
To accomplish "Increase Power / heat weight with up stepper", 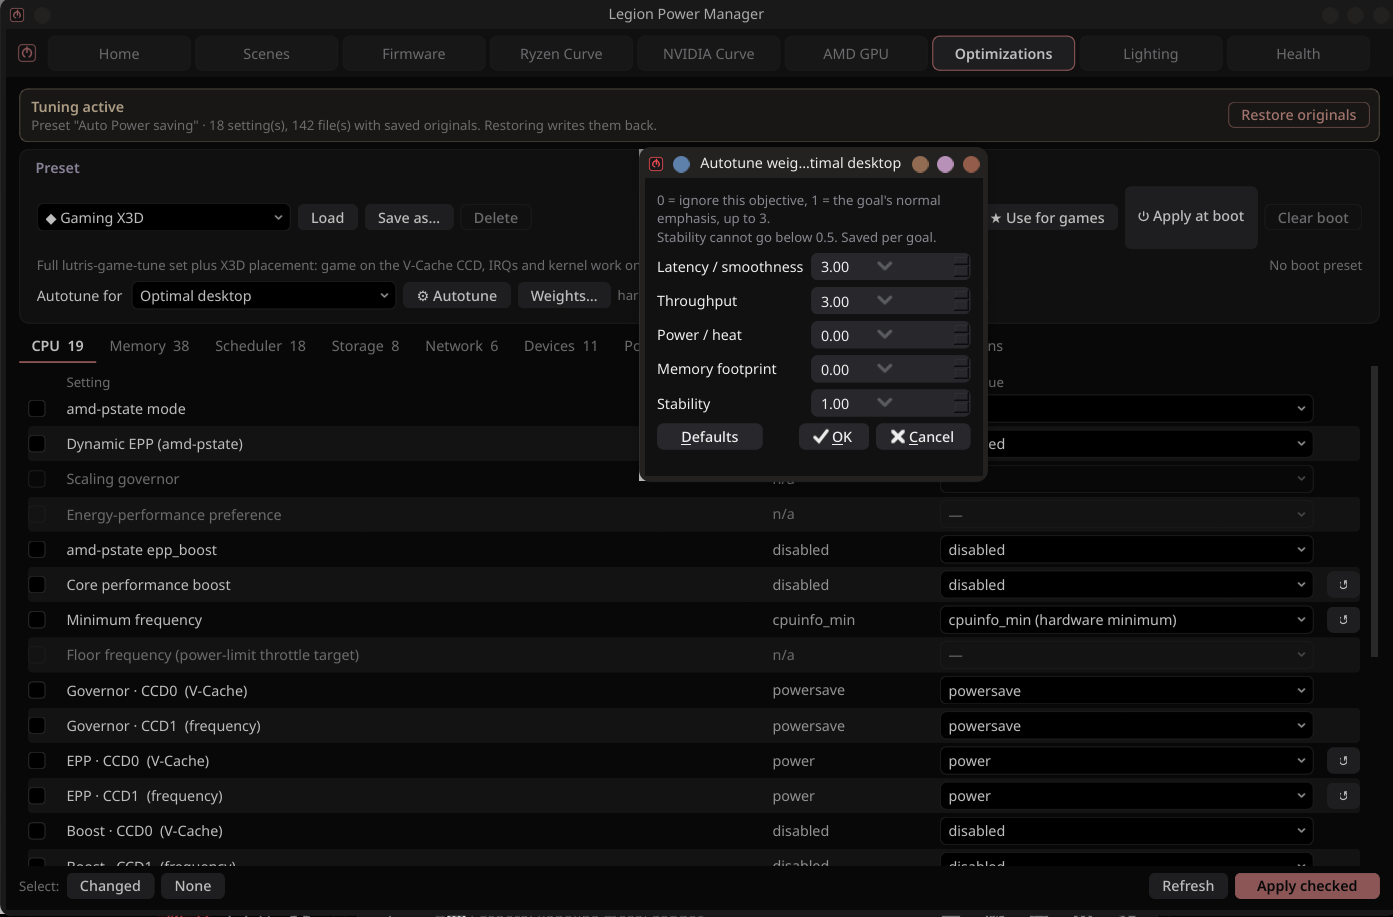I will 961,329.
